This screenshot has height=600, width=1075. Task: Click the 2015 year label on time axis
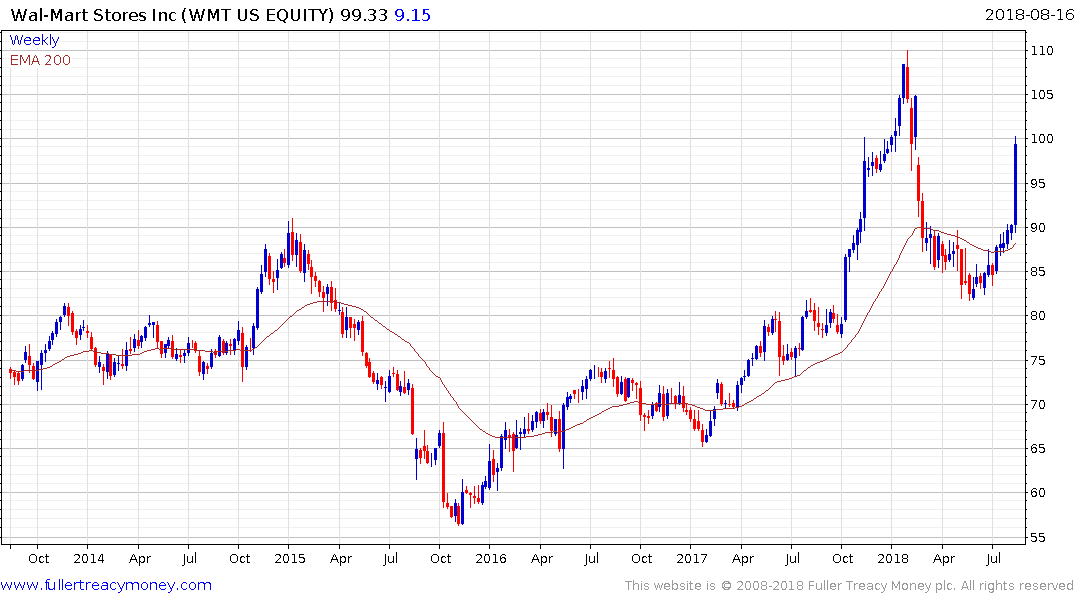[289, 559]
